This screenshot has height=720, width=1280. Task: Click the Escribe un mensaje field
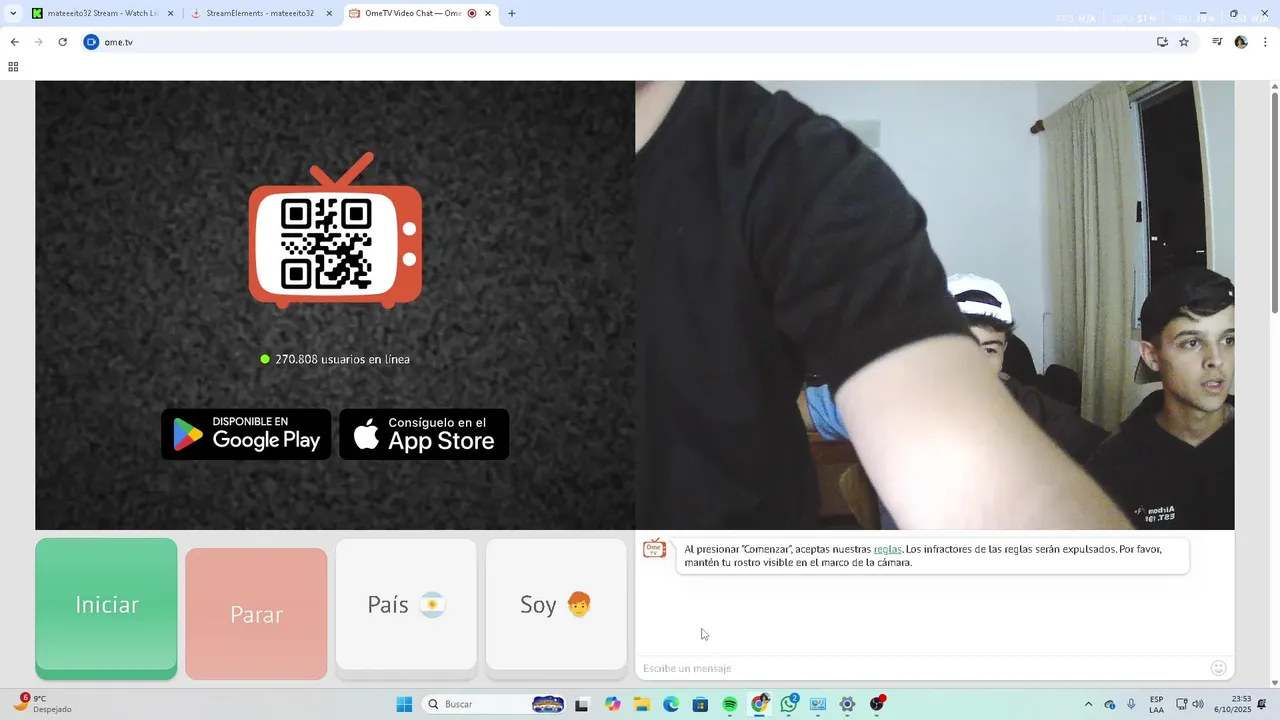[x=920, y=668]
